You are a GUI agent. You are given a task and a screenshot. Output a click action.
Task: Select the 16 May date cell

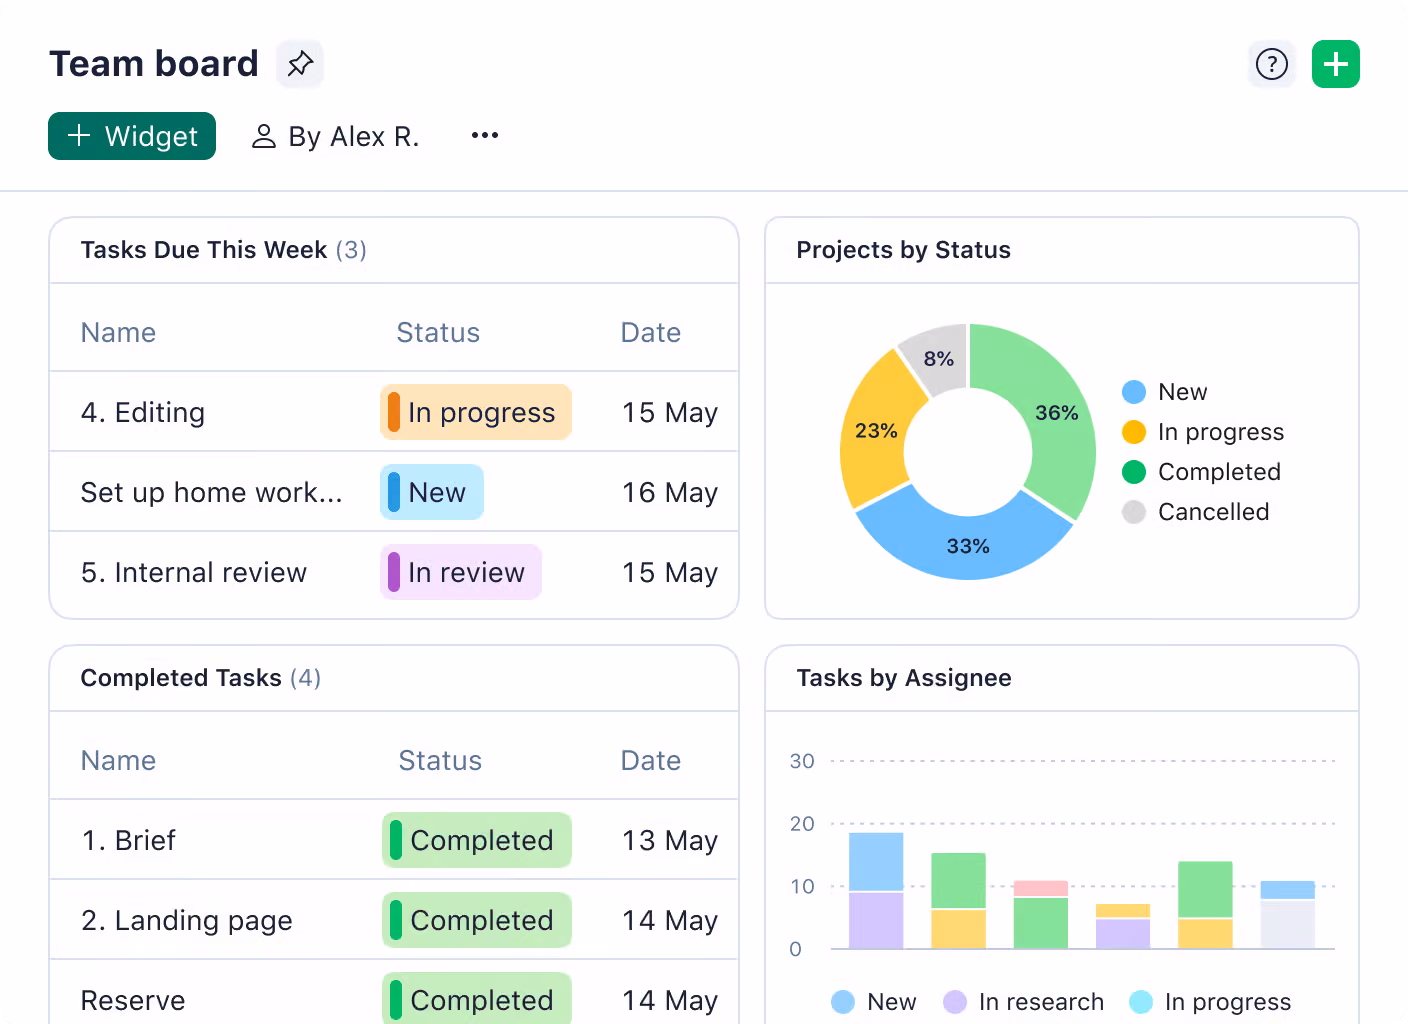[x=670, y=492]
